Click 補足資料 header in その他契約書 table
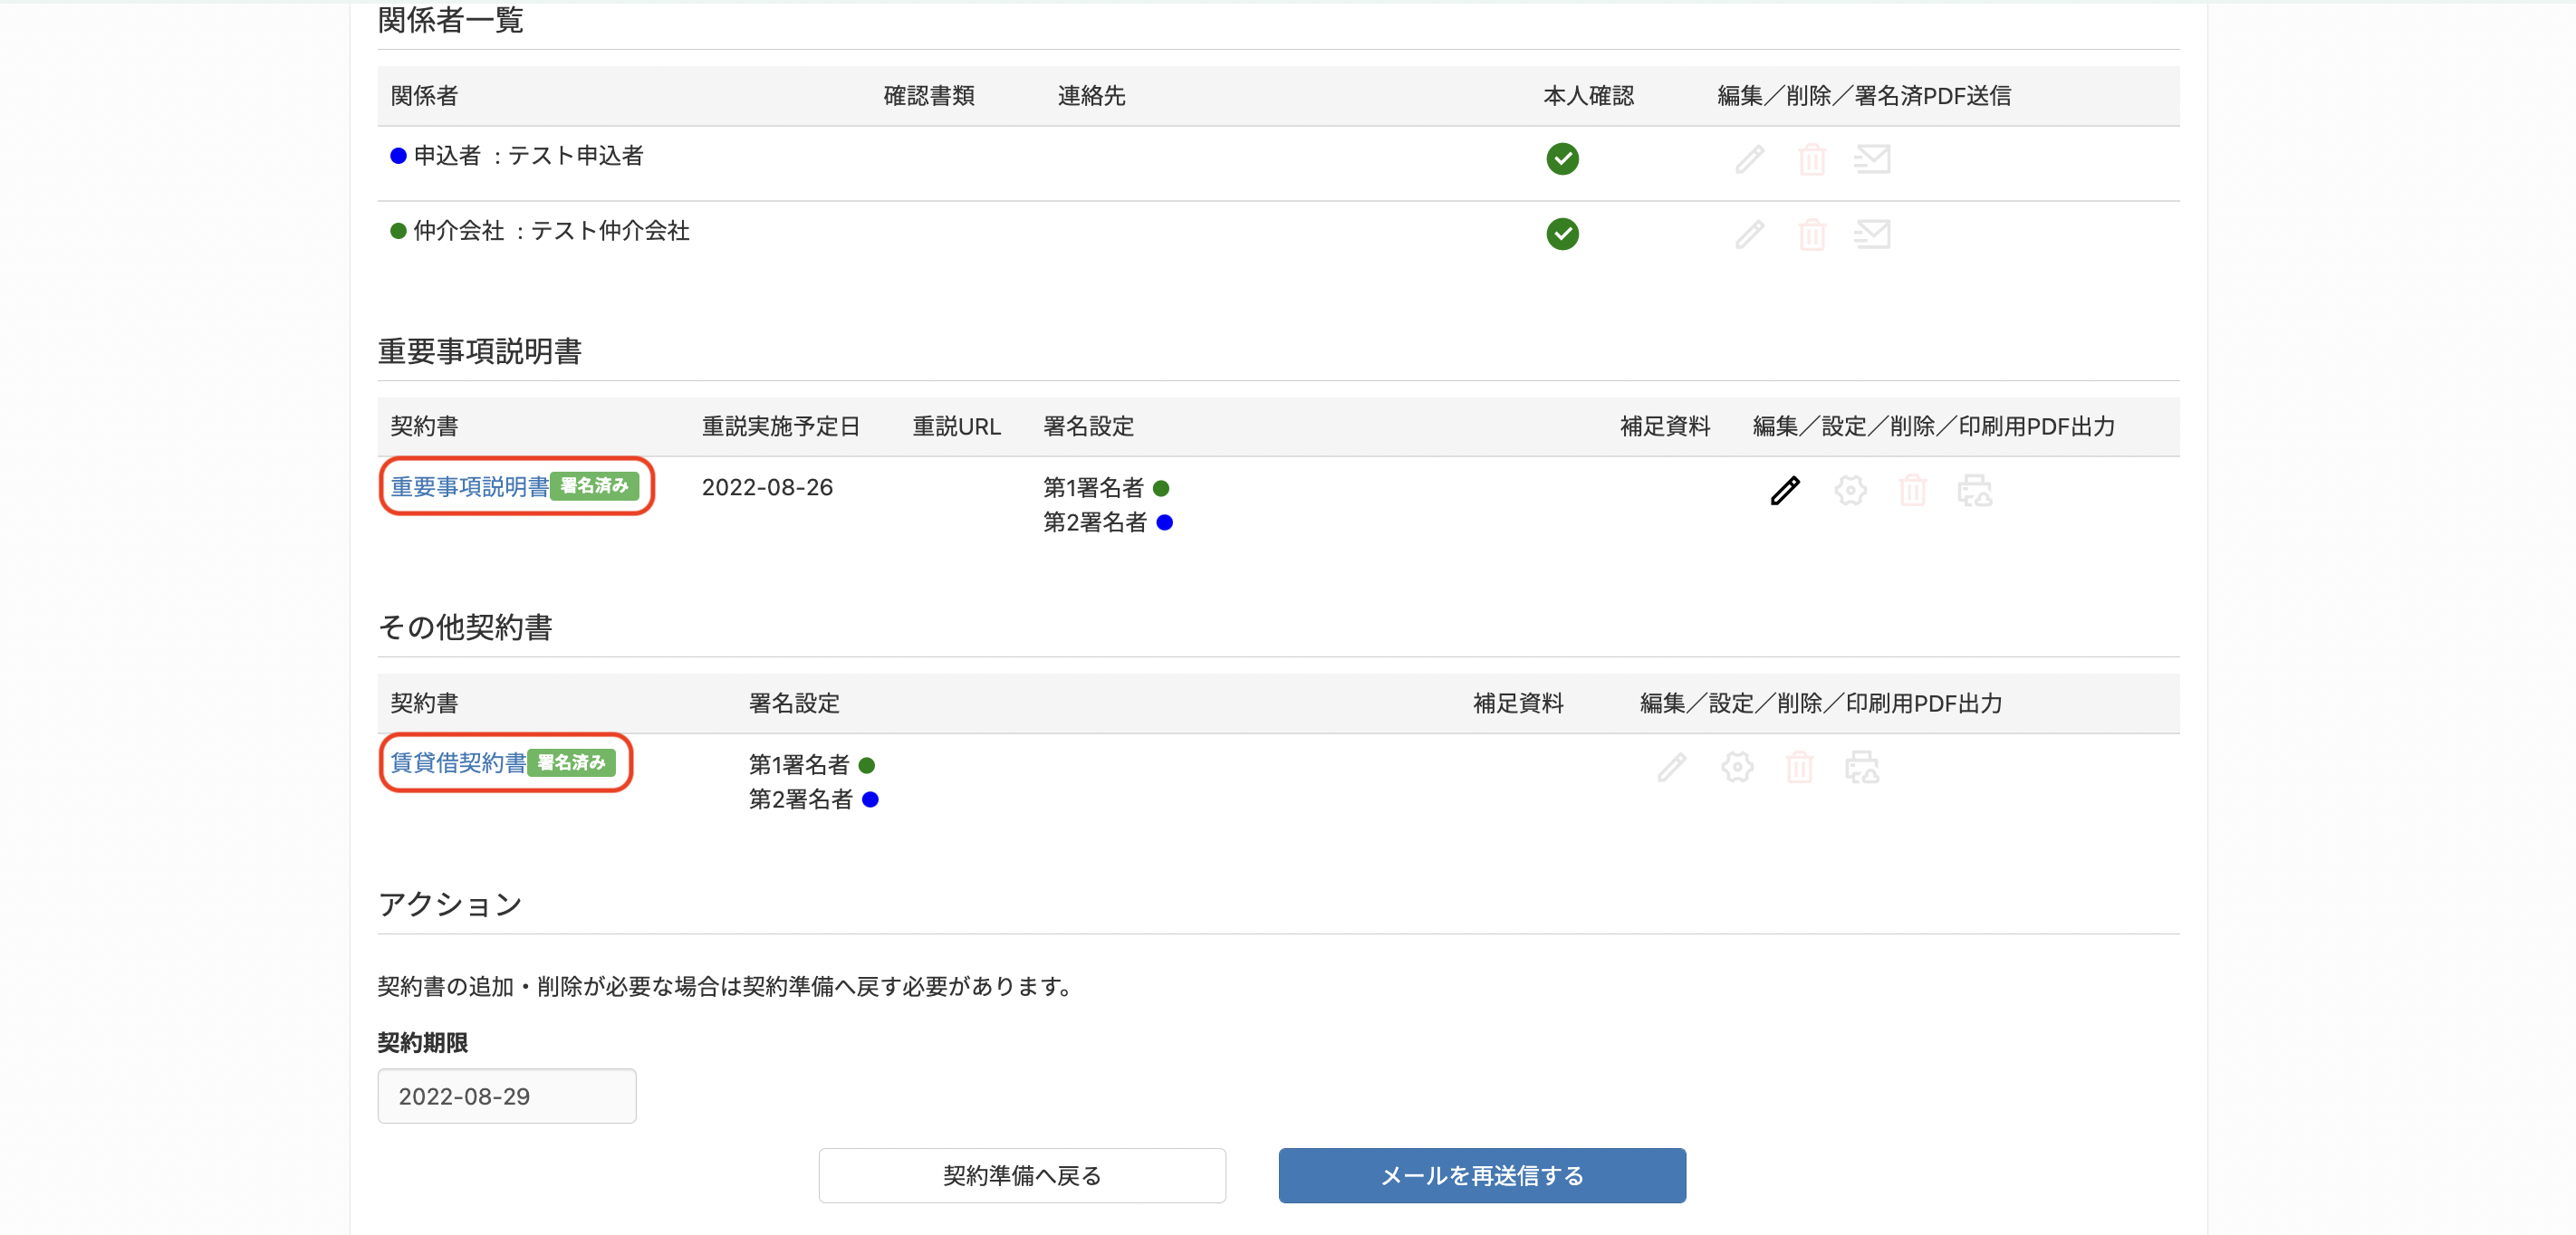Screen dimensions: 2576x1235 tap(1518, 703)
